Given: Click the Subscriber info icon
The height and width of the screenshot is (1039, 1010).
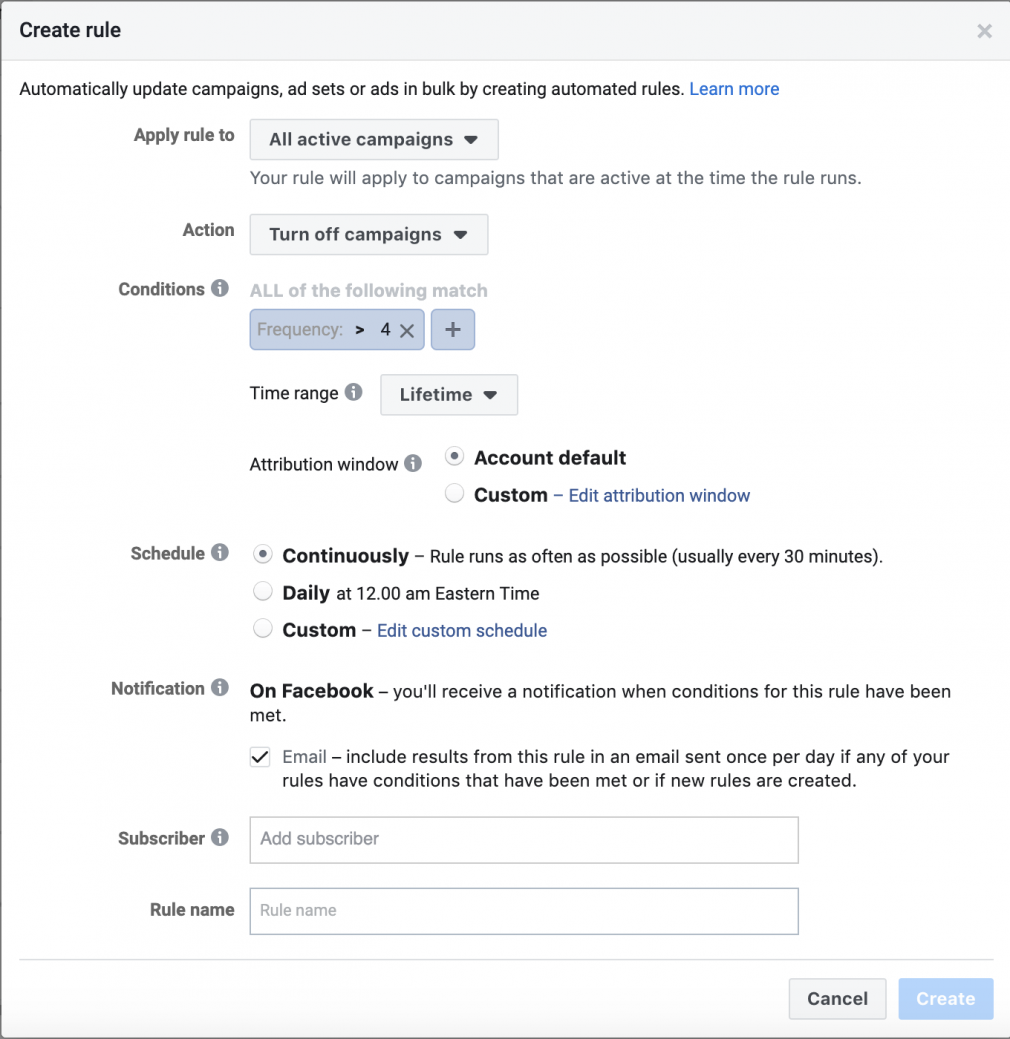Looking at the screenshot, I should click(222, 838).
